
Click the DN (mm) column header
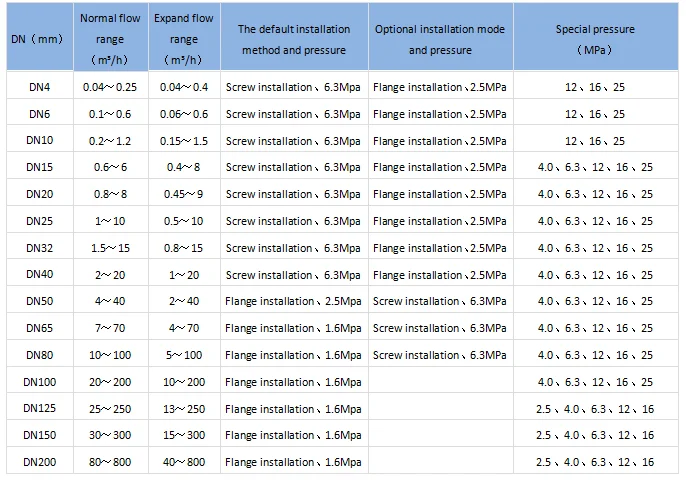[x=40, y=39]
